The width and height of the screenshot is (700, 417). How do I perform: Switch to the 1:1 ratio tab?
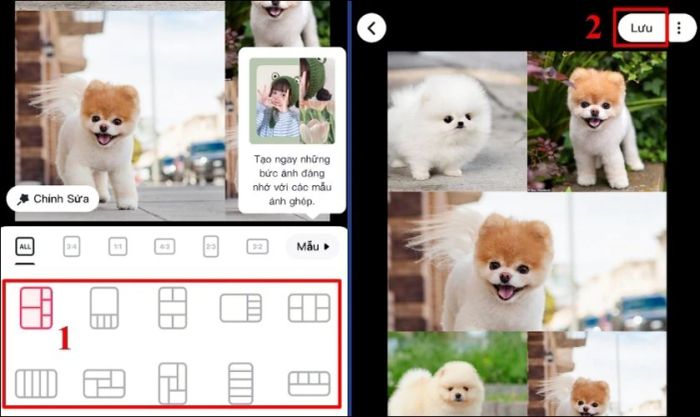[x=118, y=246]
